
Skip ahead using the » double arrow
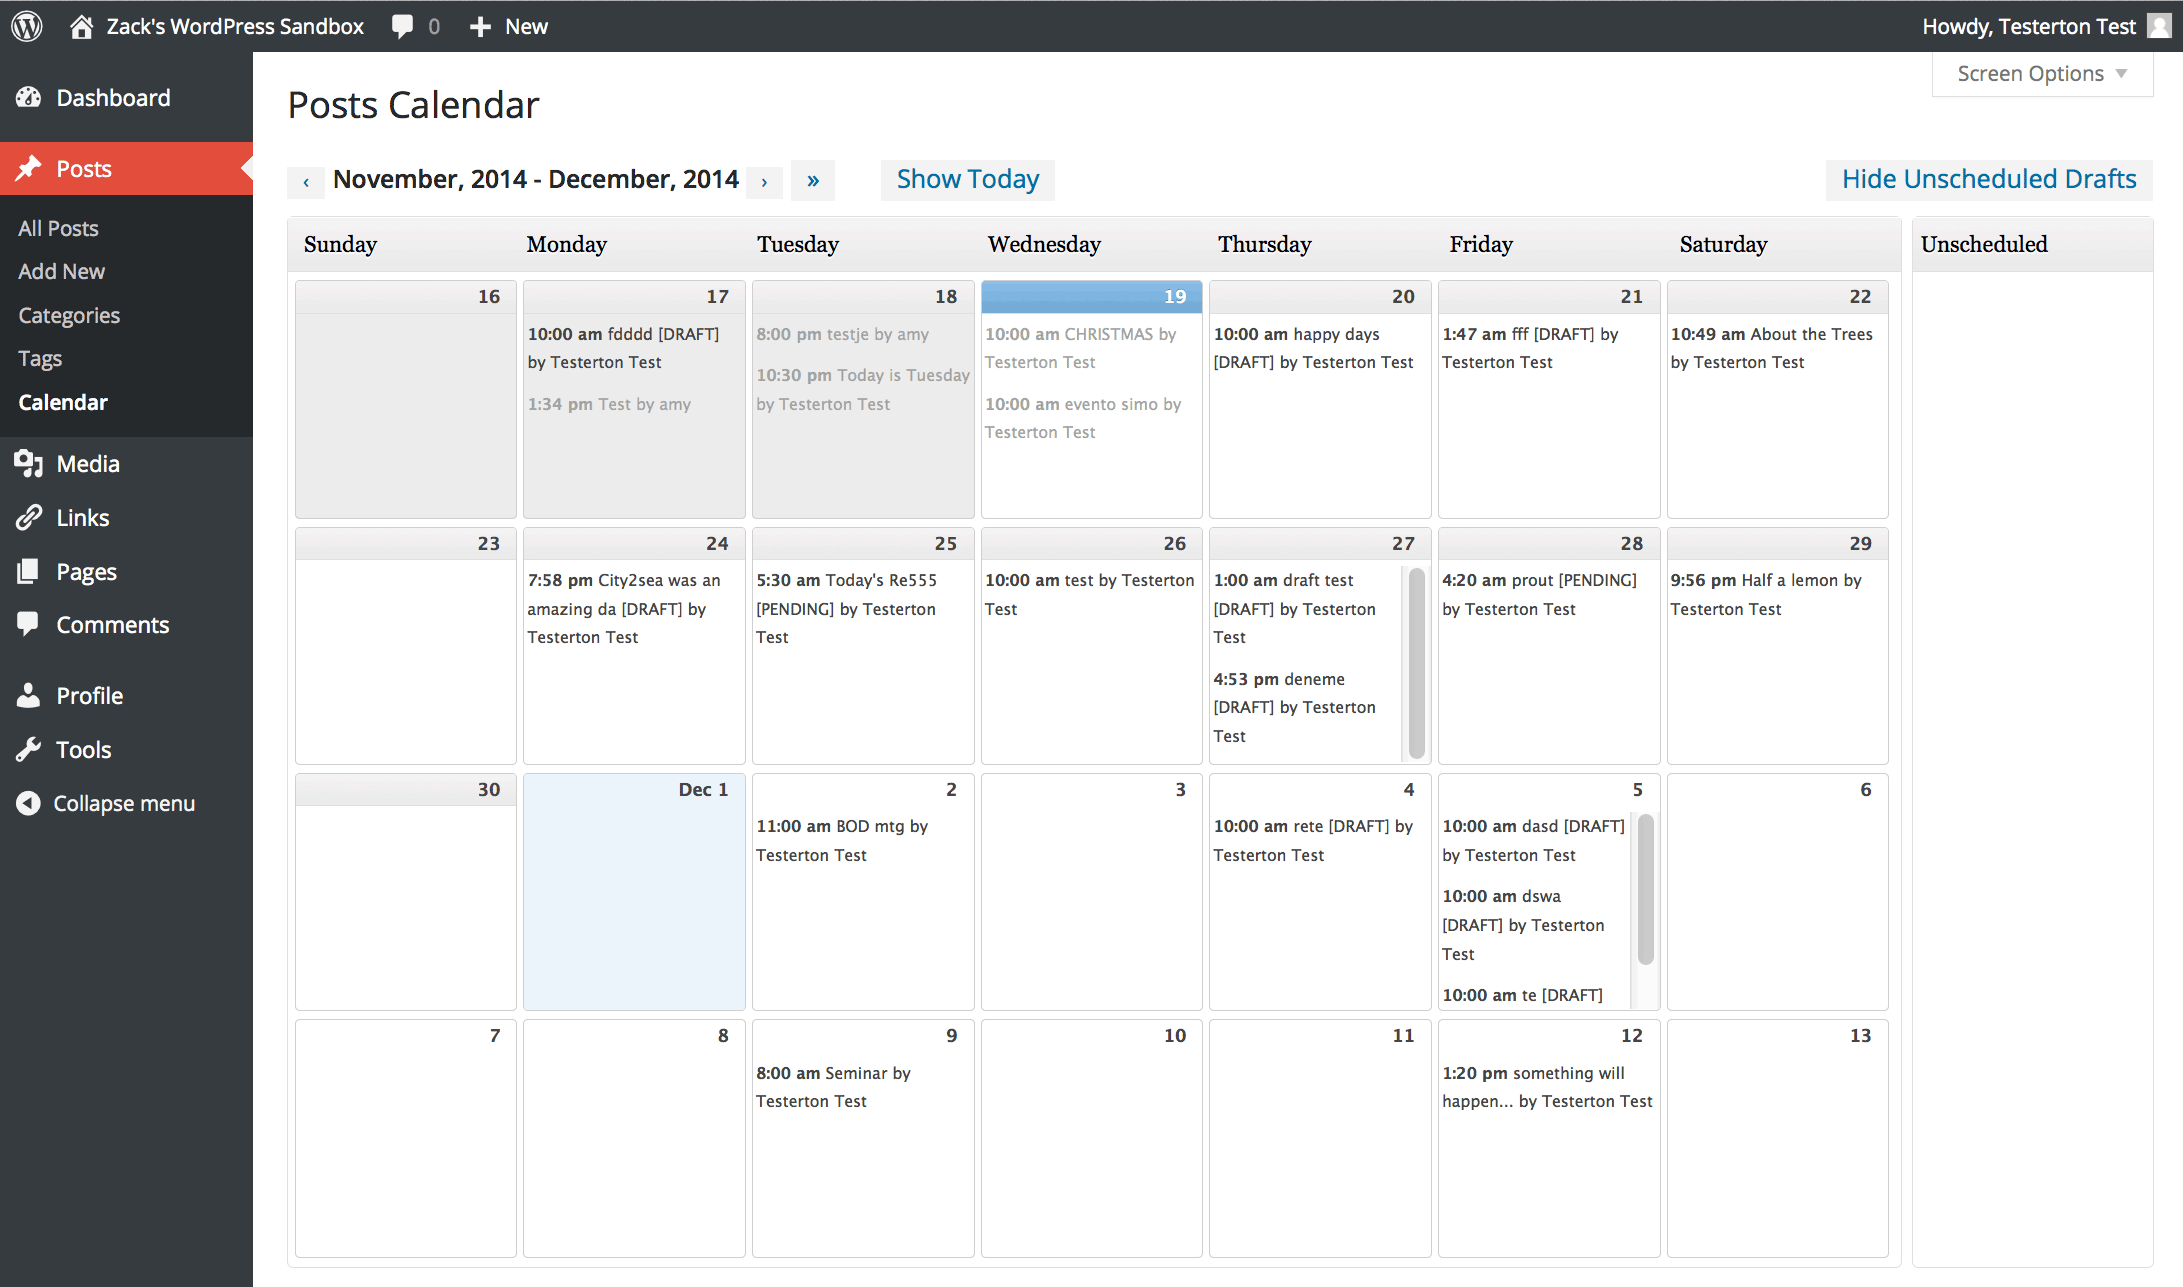(813, 181)
